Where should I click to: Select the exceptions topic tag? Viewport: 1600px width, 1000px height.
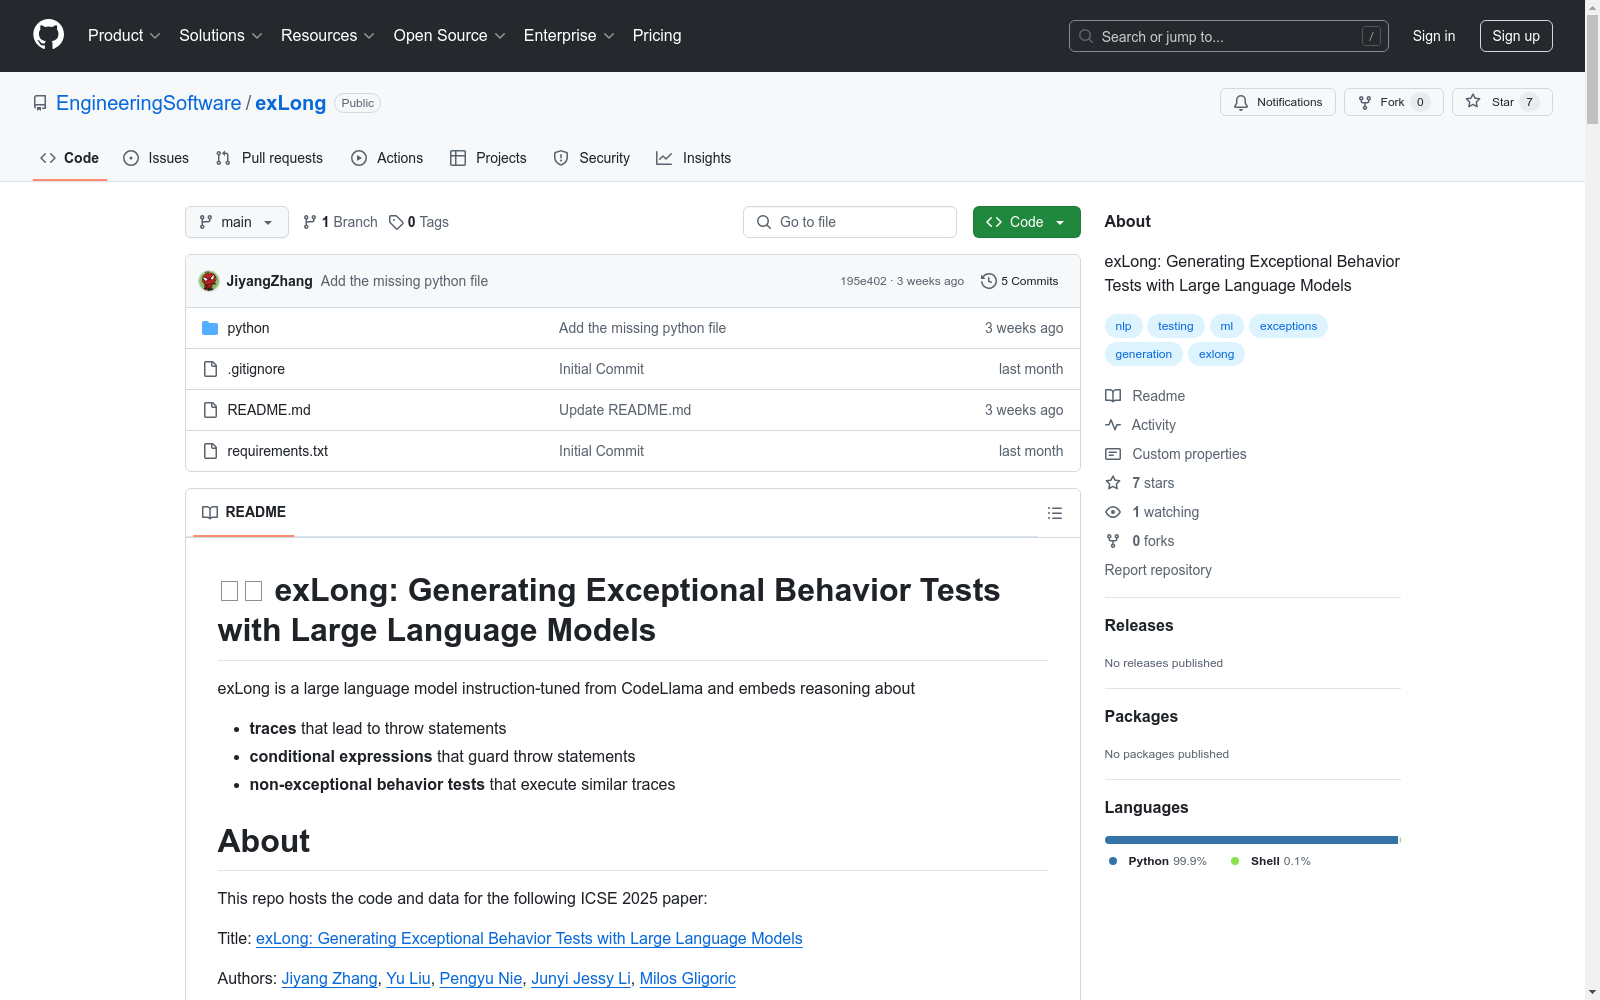(x=1289, y=326)
